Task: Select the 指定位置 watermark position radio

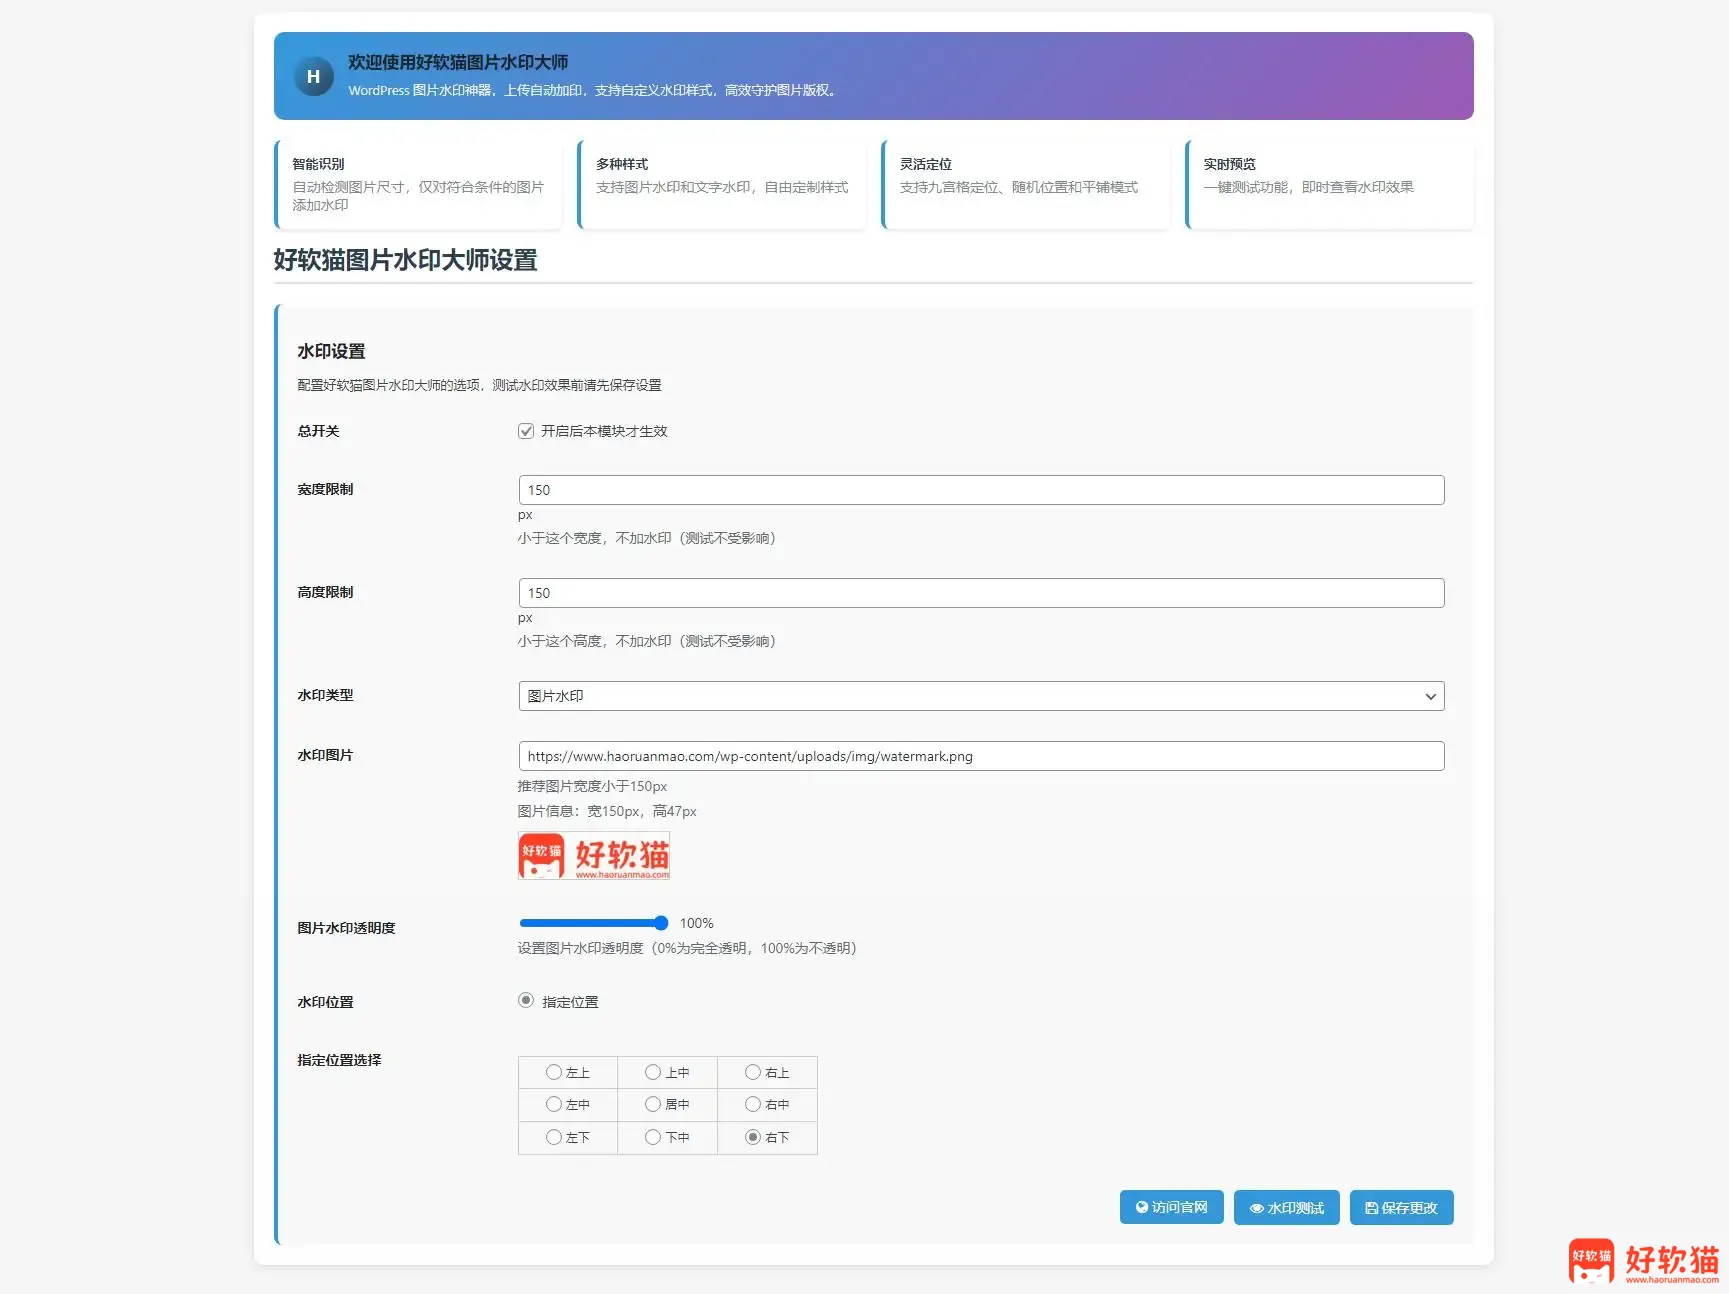Action: (526, 1000)
